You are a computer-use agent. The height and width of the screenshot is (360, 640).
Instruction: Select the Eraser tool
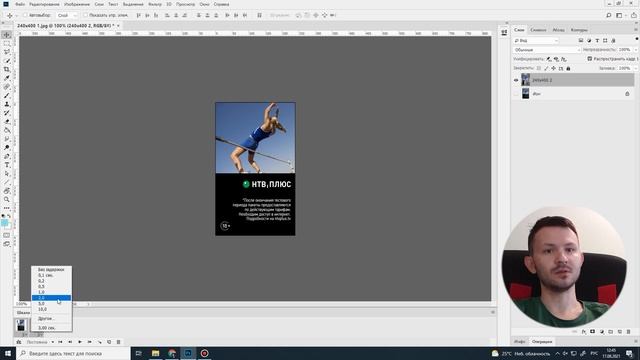point(7,122)
